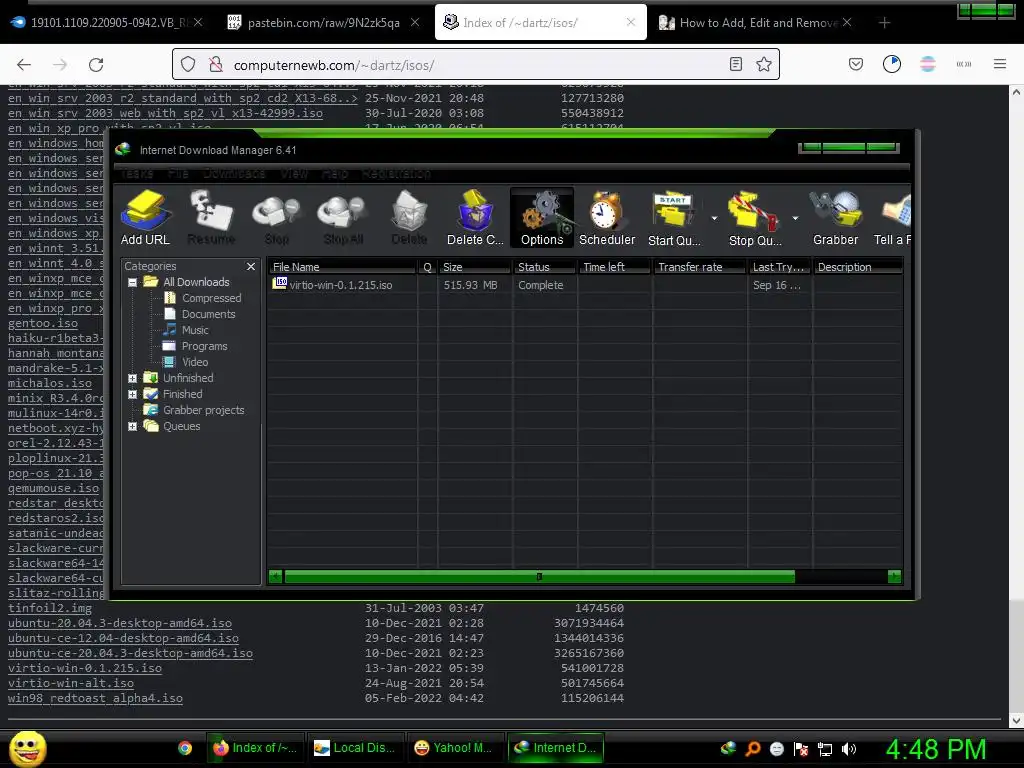Open the Firefox hamburger menu
The width and height of the screenshot is (1024, 768).
coord(1000,64)
